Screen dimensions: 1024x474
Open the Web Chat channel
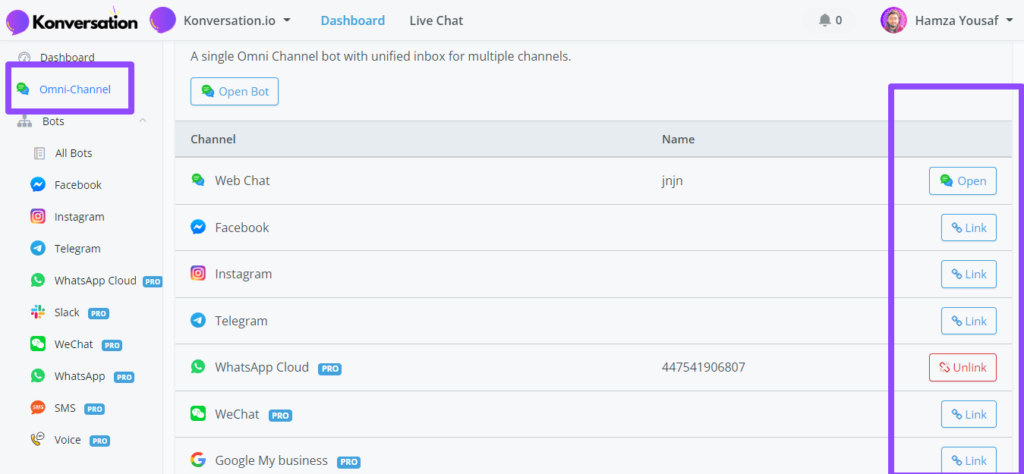pyautogui.click(x=963, y=181)
